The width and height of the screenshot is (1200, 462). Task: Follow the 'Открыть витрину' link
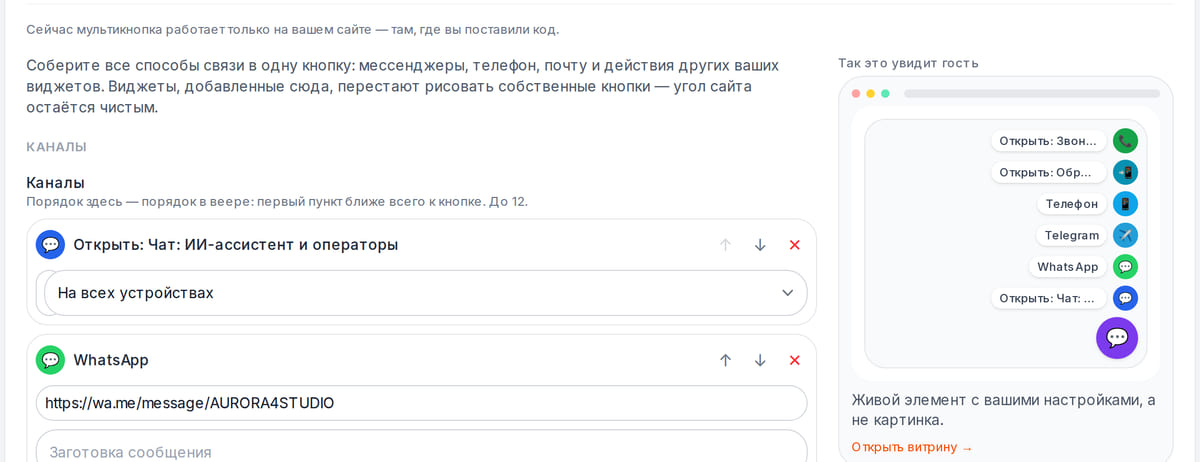coord(912,447)
